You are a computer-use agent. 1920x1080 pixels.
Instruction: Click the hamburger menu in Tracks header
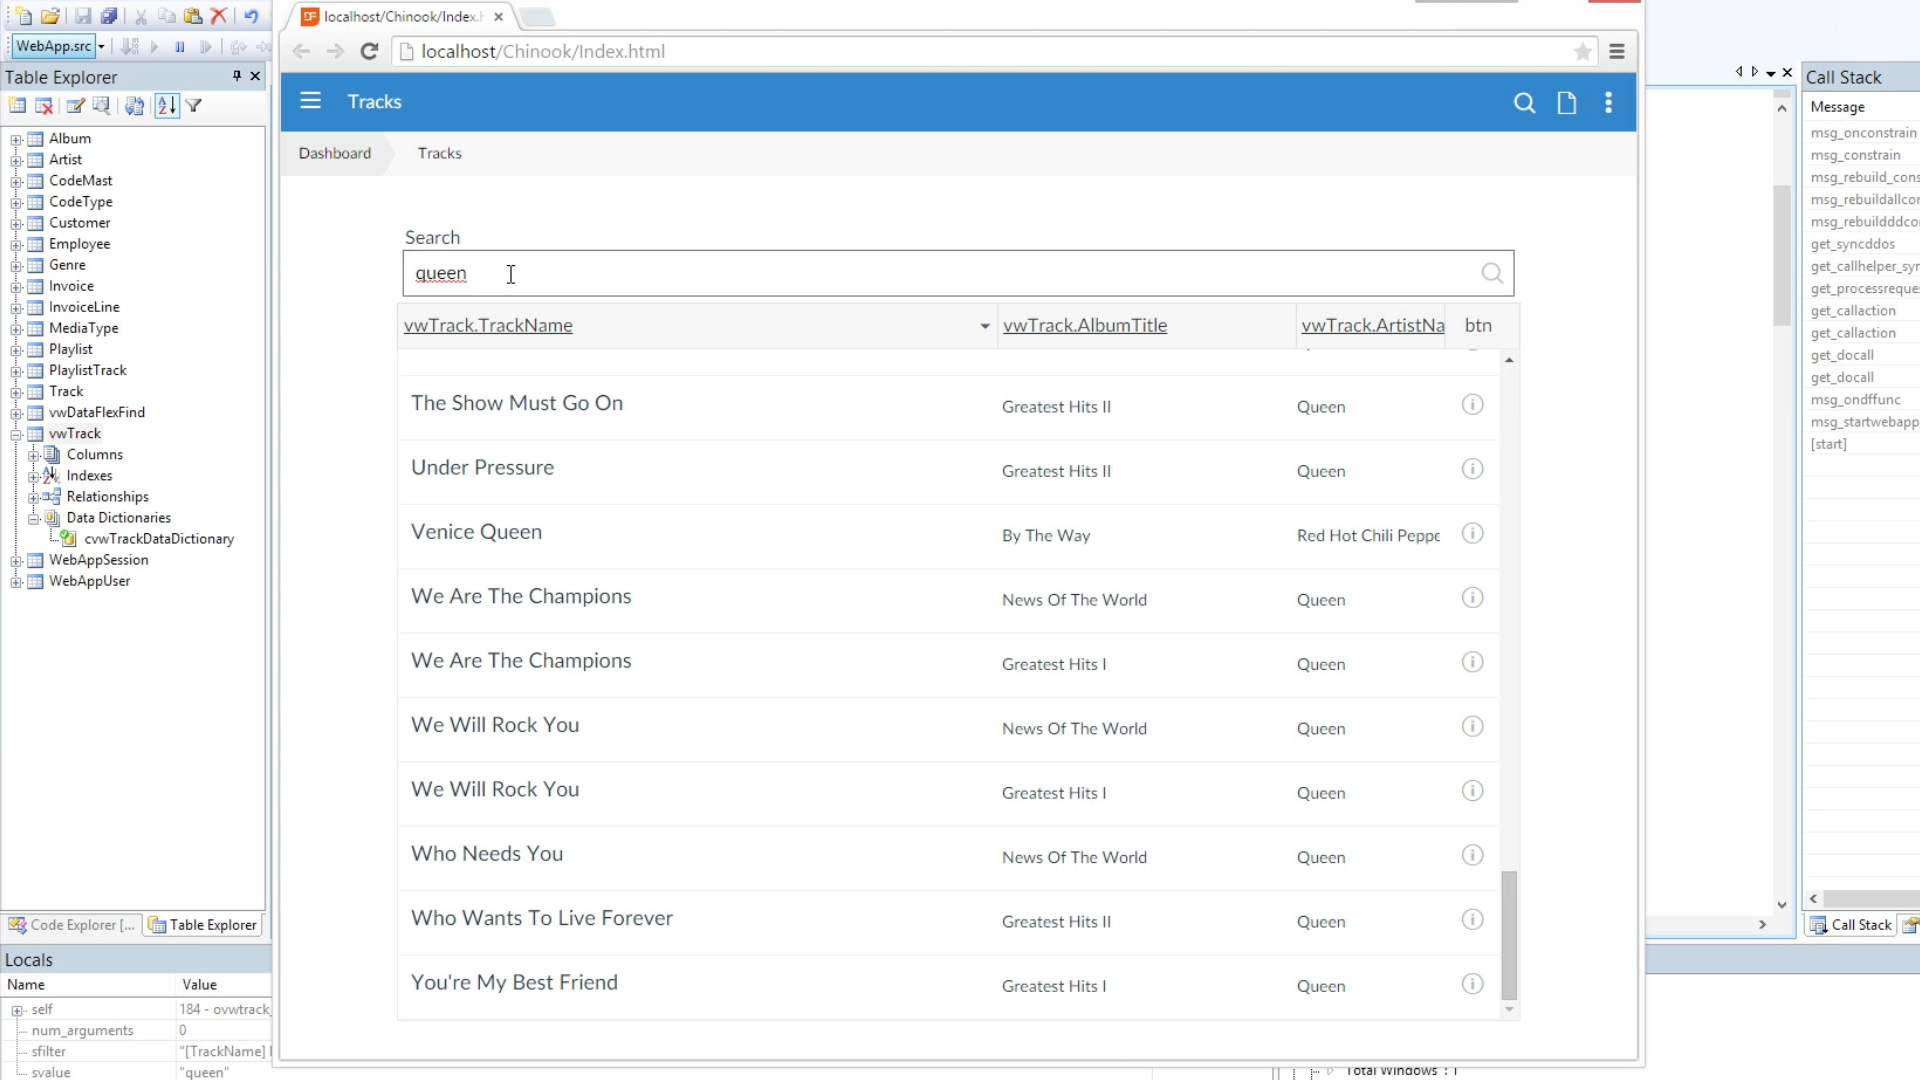310,101
